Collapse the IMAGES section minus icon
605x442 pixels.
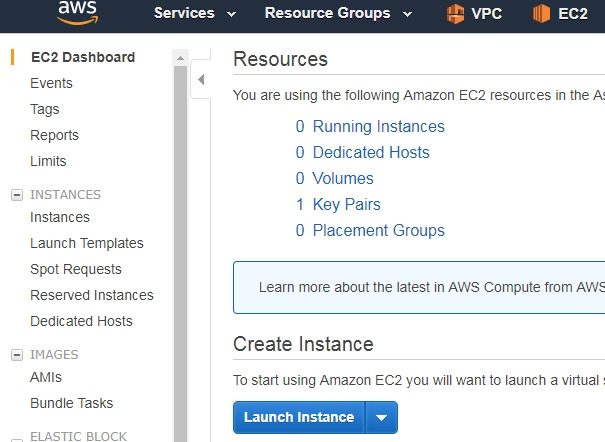point(16,355)
